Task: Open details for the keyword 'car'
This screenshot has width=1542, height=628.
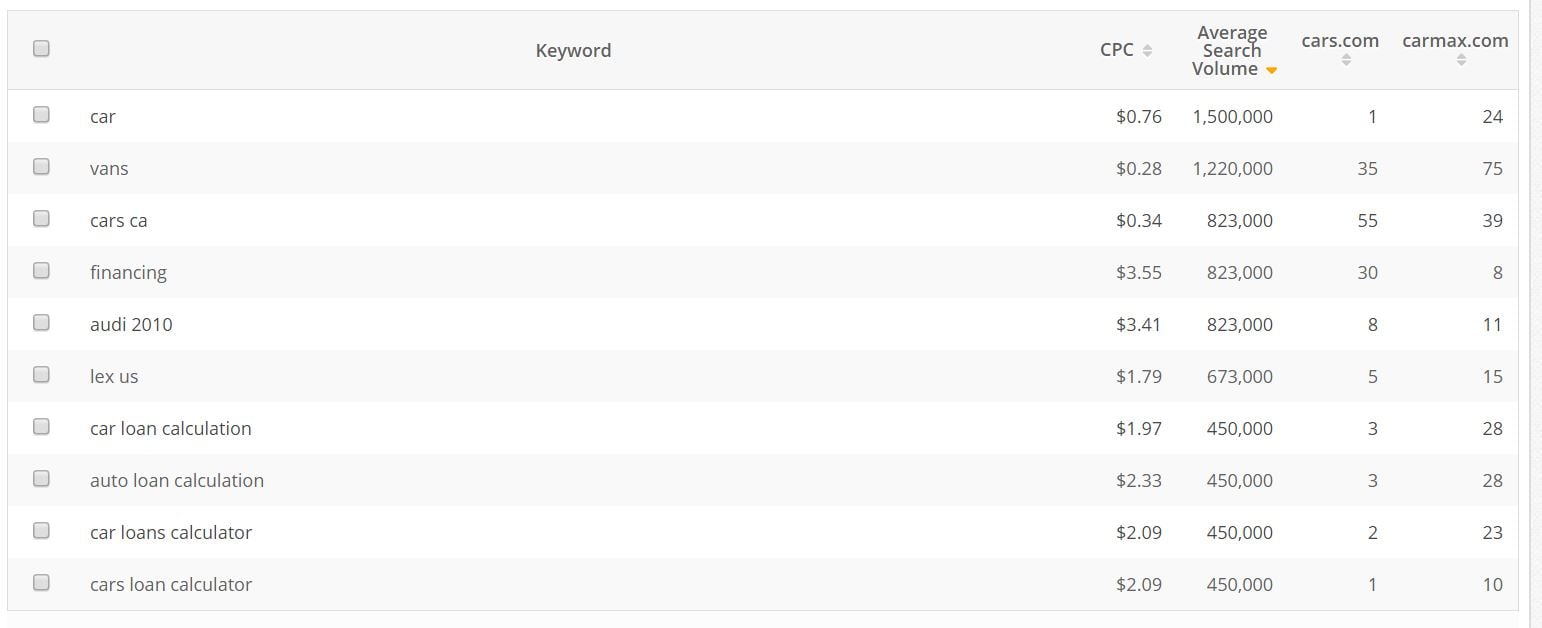Action: pyautogui.click(x=103, y=116)
